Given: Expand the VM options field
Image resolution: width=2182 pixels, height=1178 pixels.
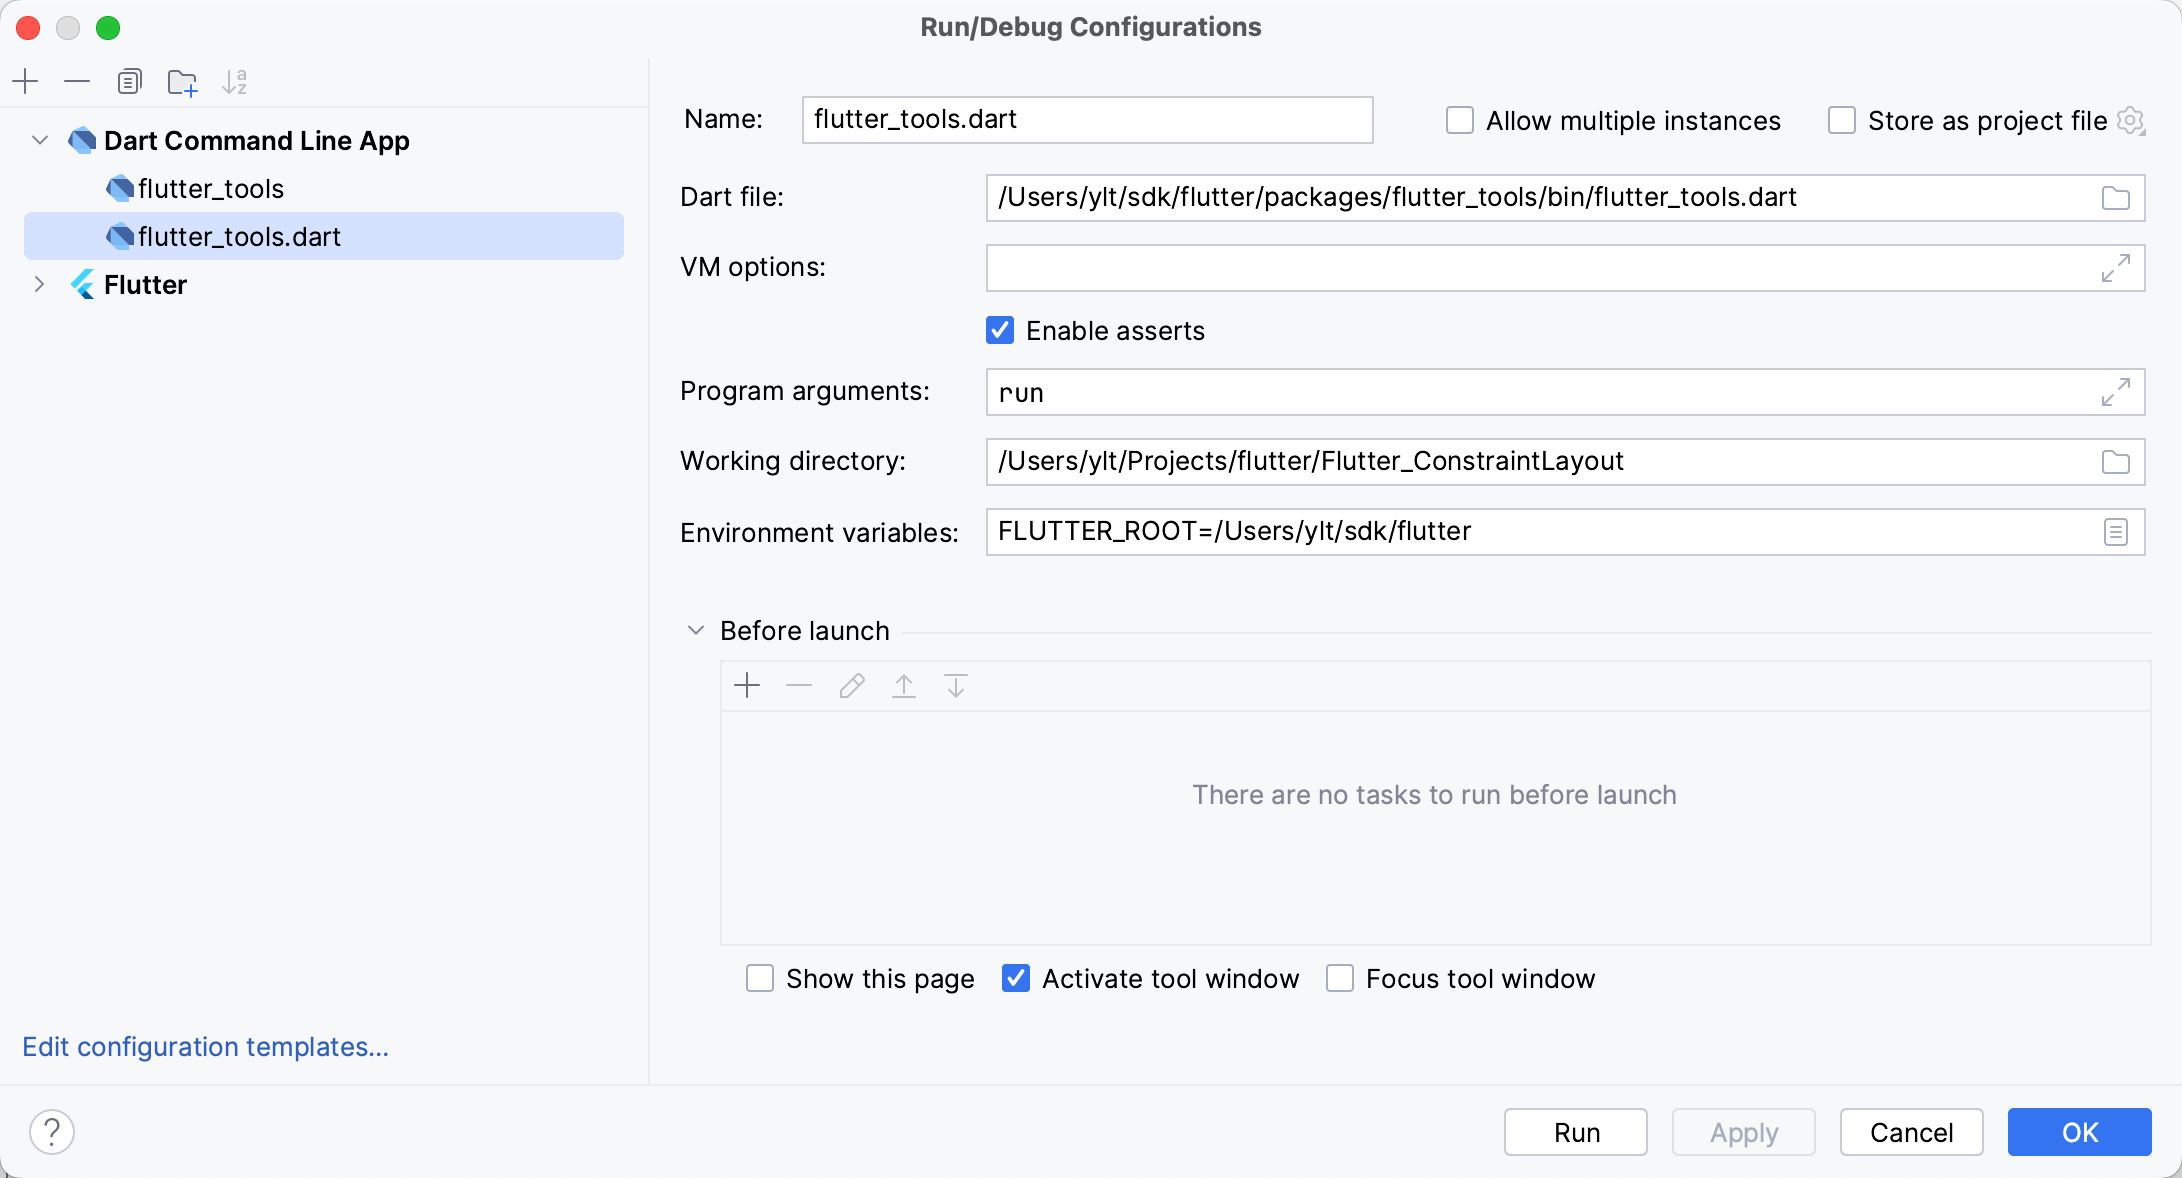Looking at the screenshot, I should click(2115, 268).
